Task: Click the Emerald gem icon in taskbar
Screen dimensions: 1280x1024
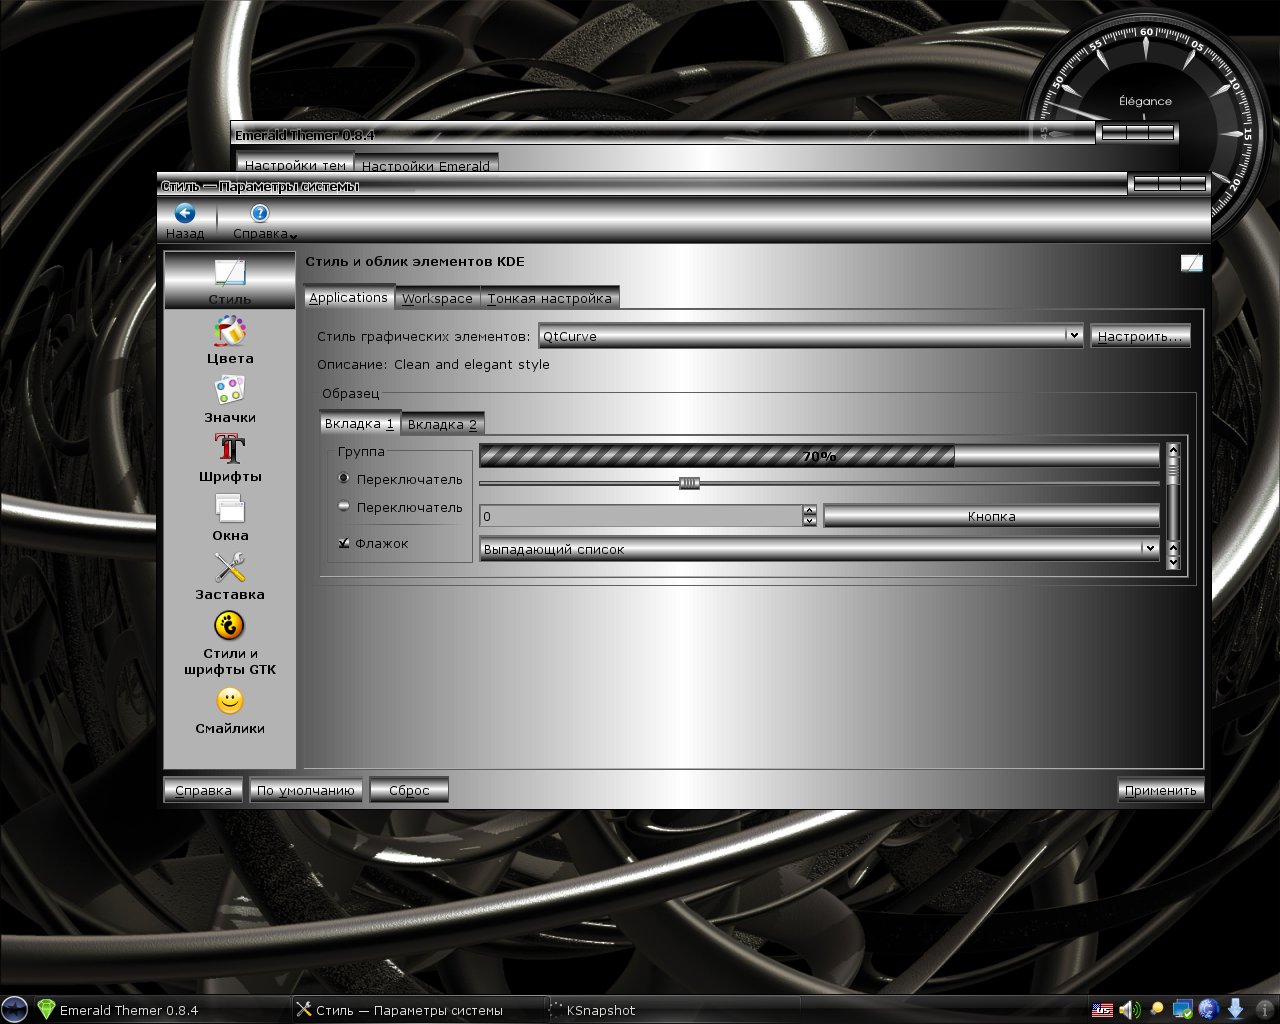Action: pos(46,1009)
